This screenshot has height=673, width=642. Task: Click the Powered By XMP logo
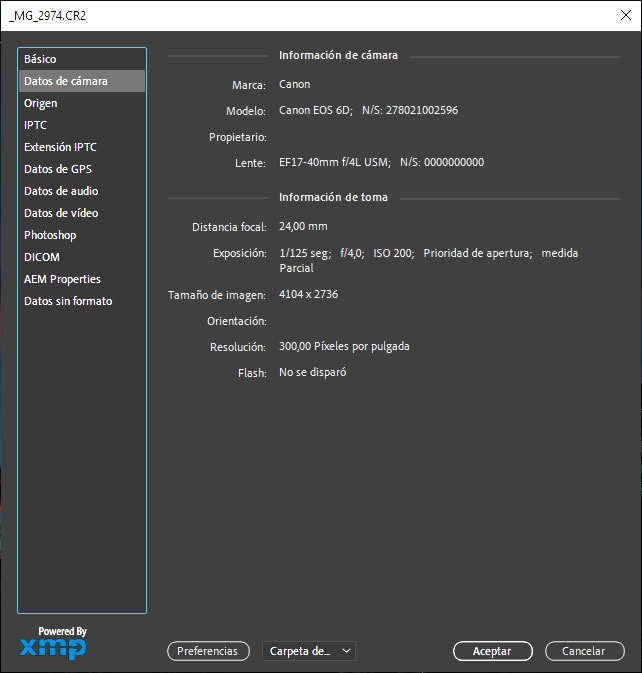53,643
